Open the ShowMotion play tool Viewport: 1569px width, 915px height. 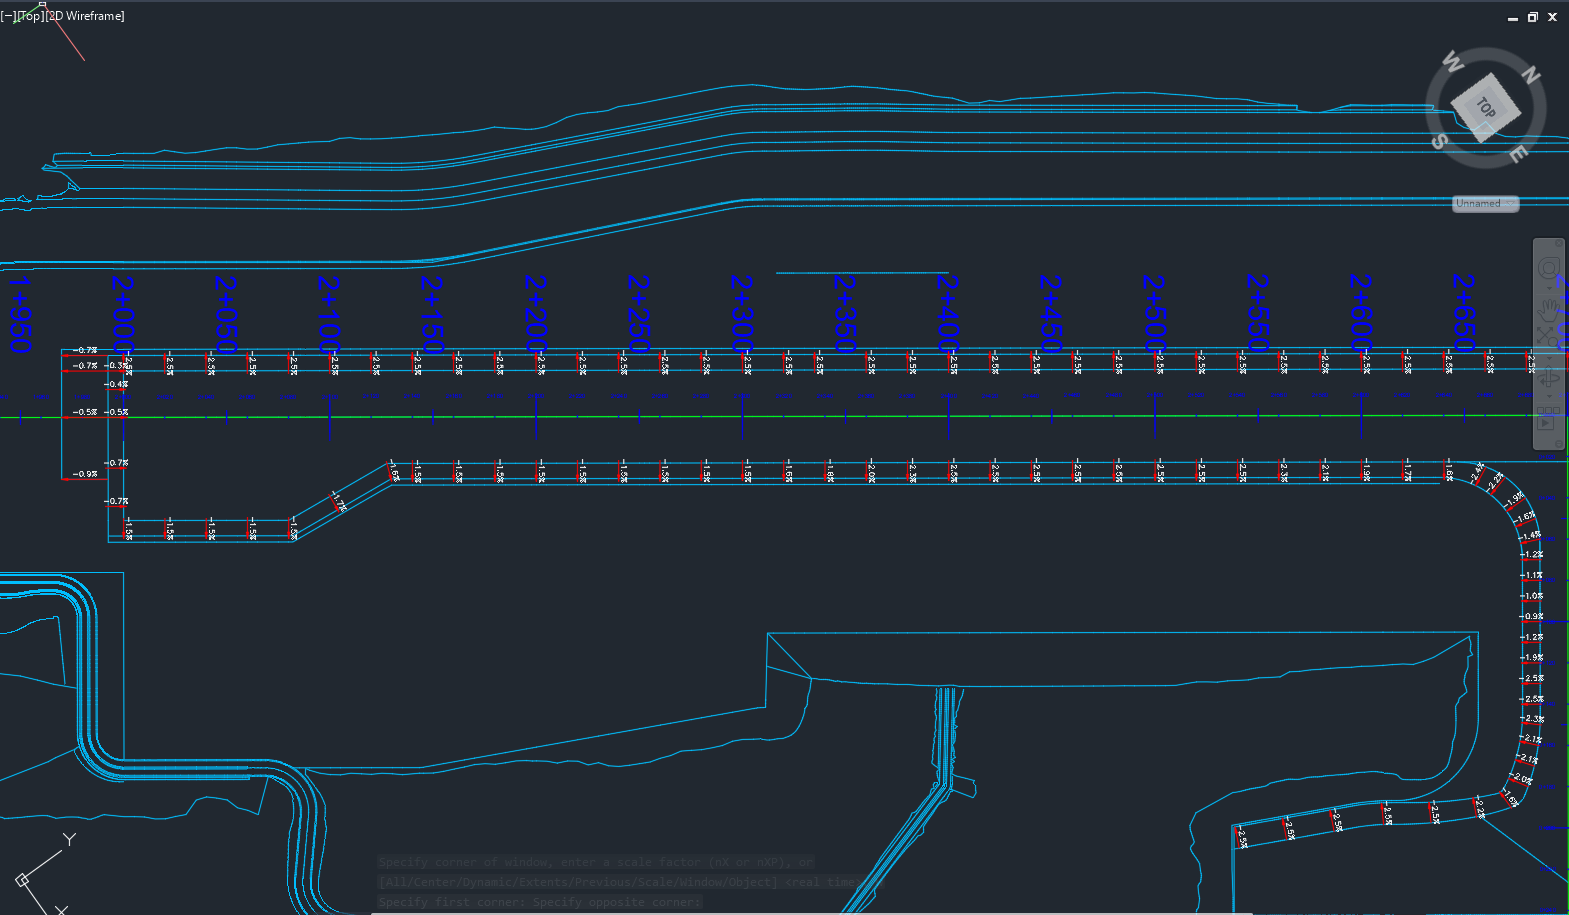tap(1547, 417)
